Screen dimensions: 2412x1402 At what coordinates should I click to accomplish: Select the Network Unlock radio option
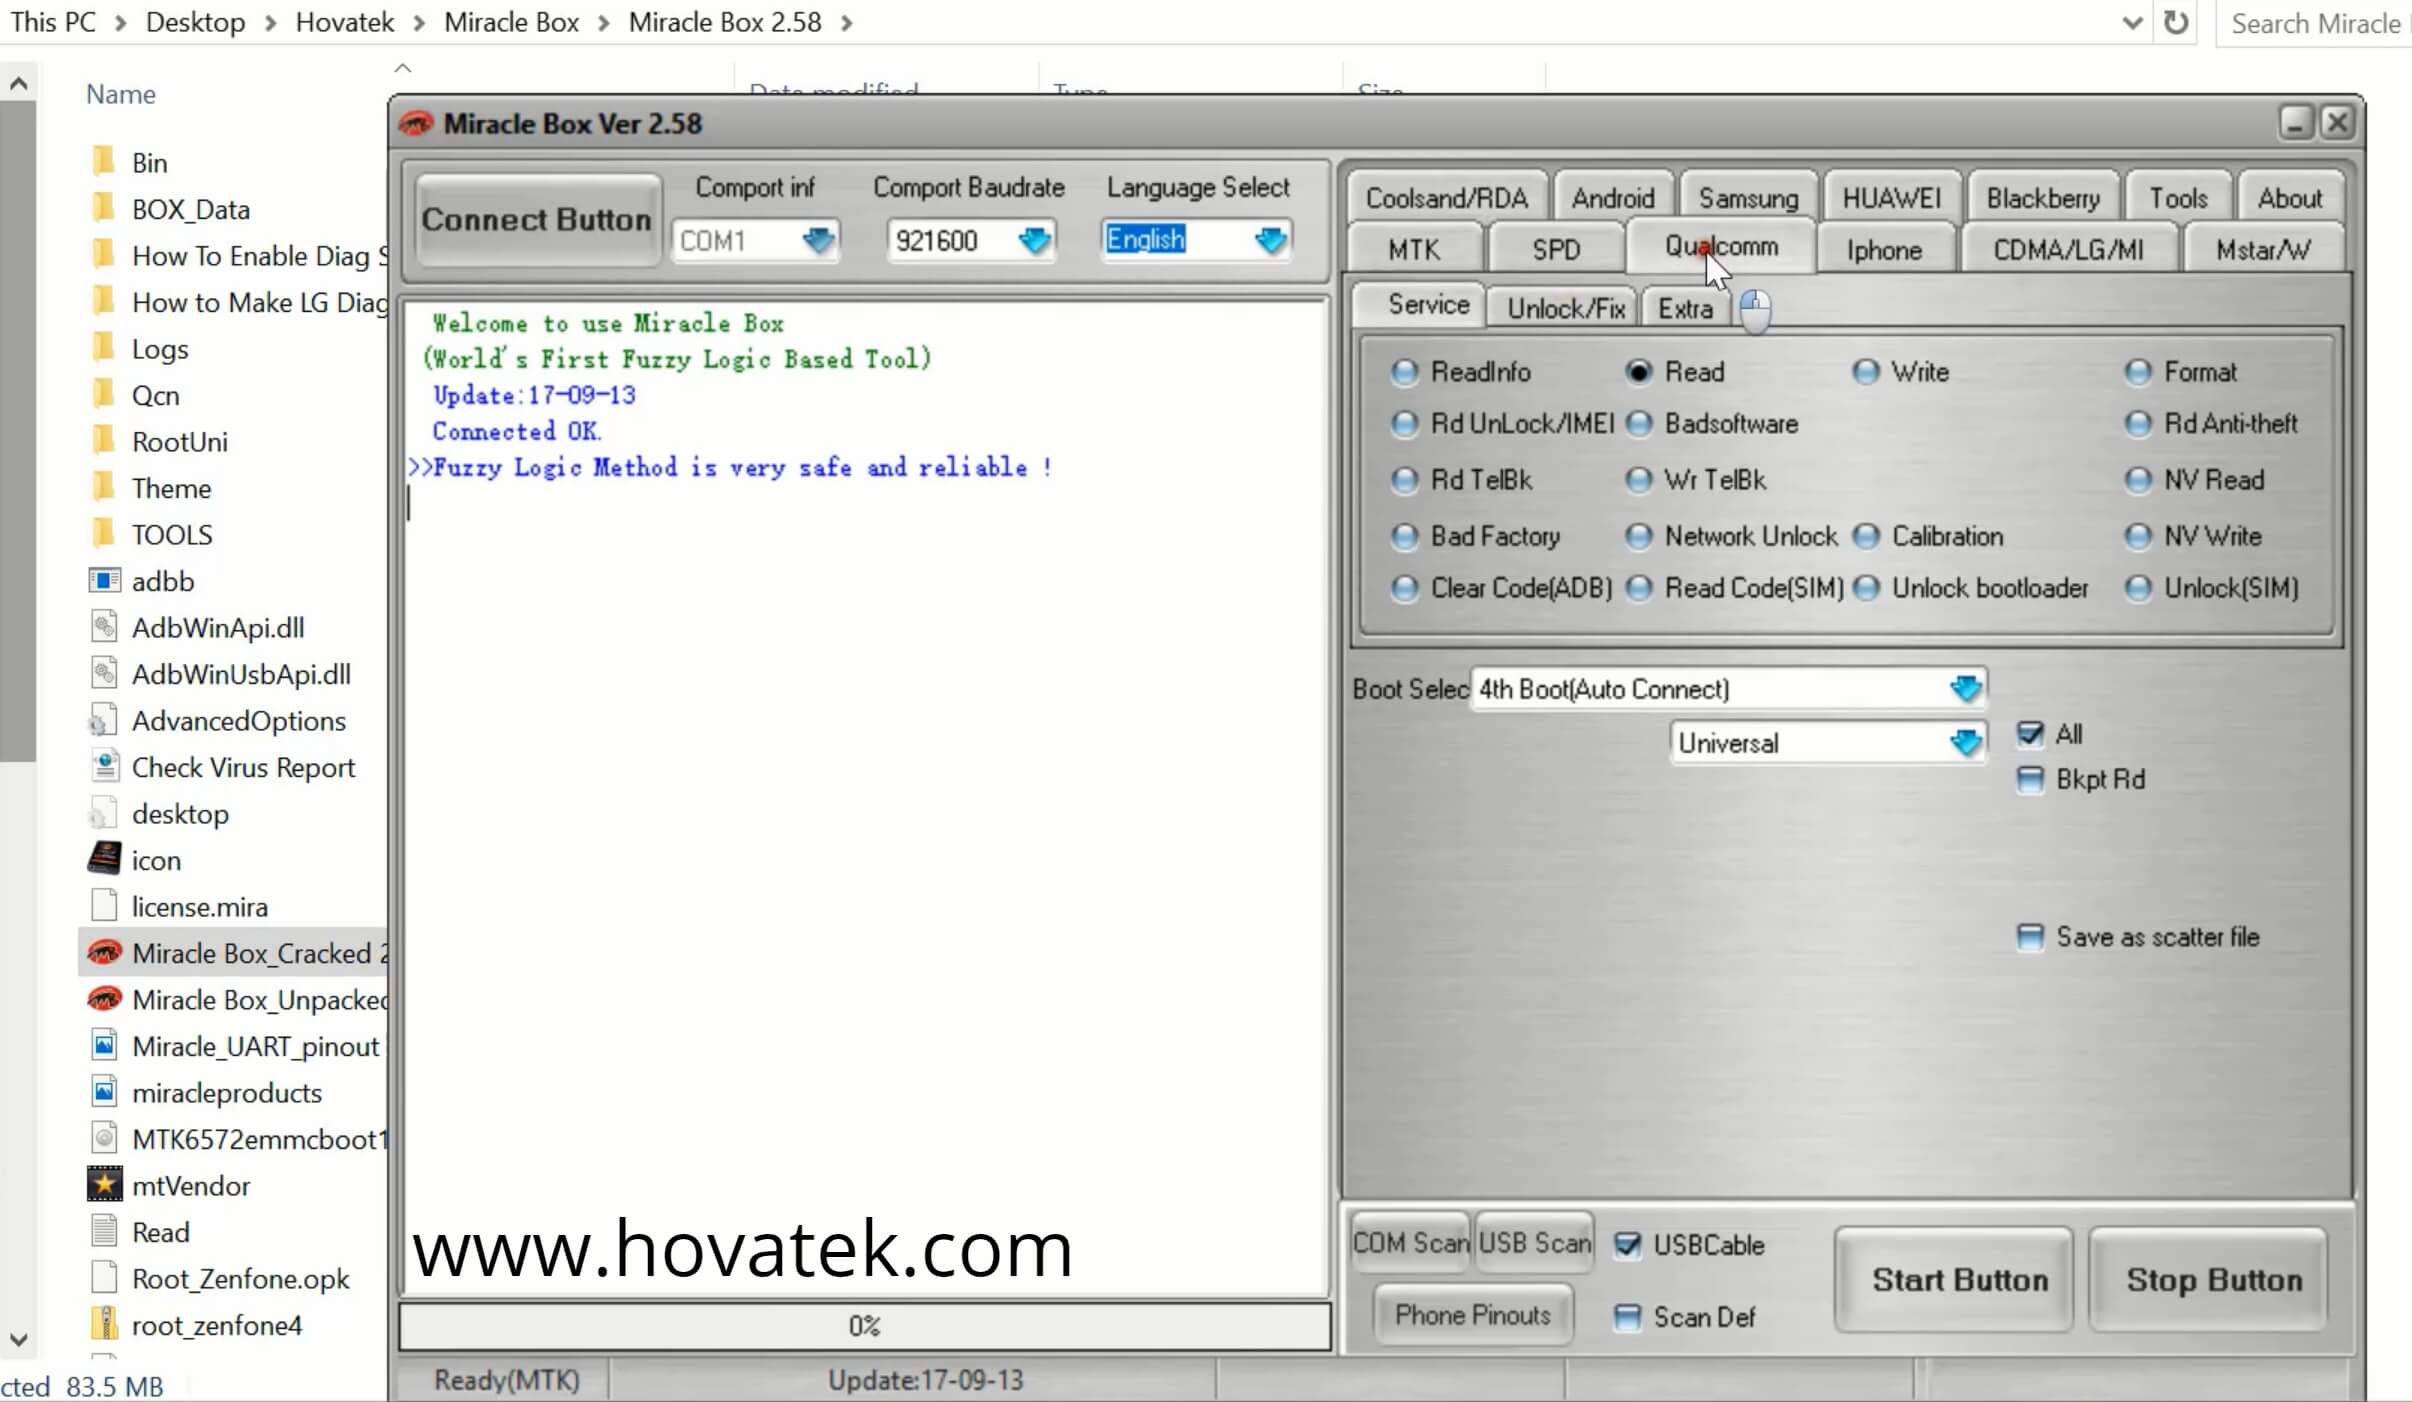1638,536
